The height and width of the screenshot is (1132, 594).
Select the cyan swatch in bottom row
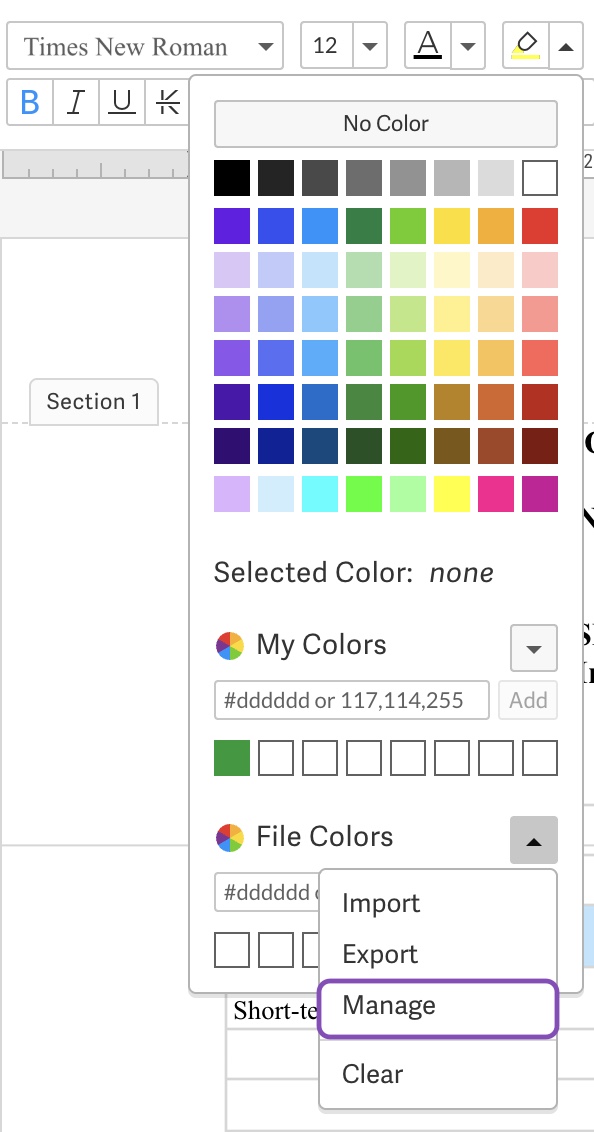[320, 494]
